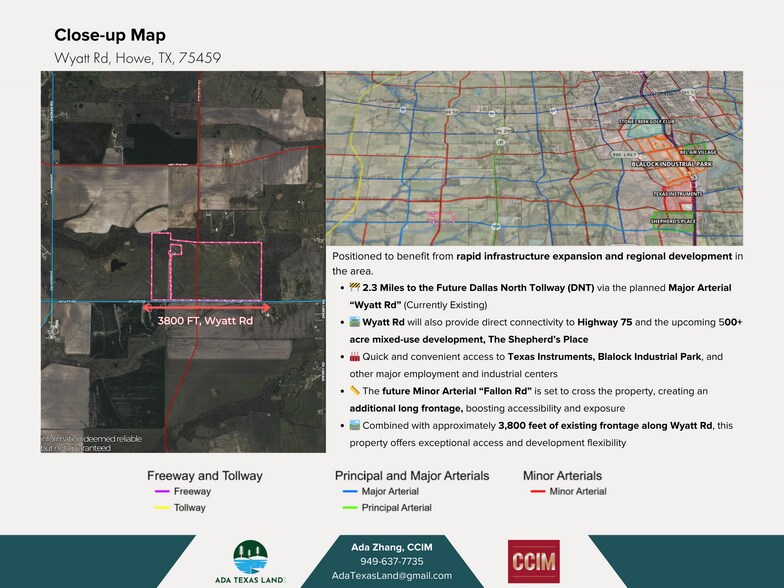Image resolution: width=784 pixels, height=588 pixels.
Task: Click the purple Freeway legend swatch
Action: [x=162, y=492]
